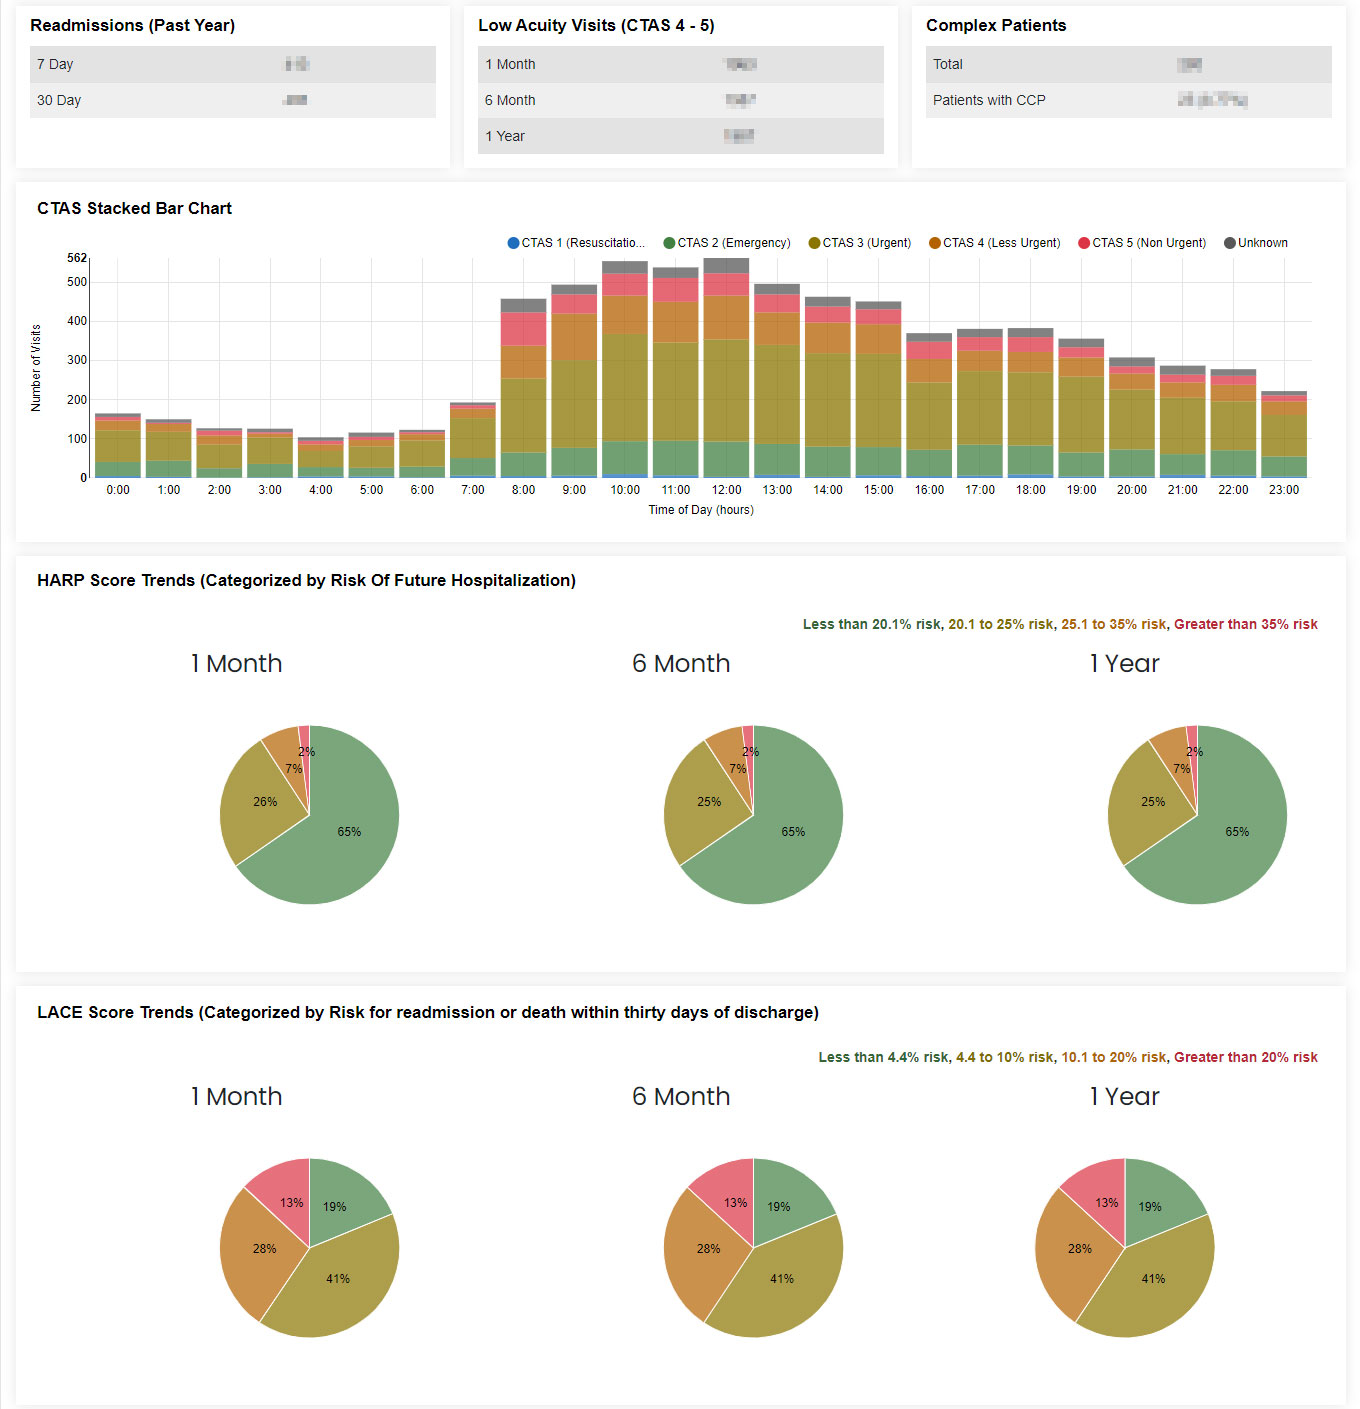
Task: Toggle the CTAS 1 (Resuscitation) legend entry
Action: coord(576,243)
